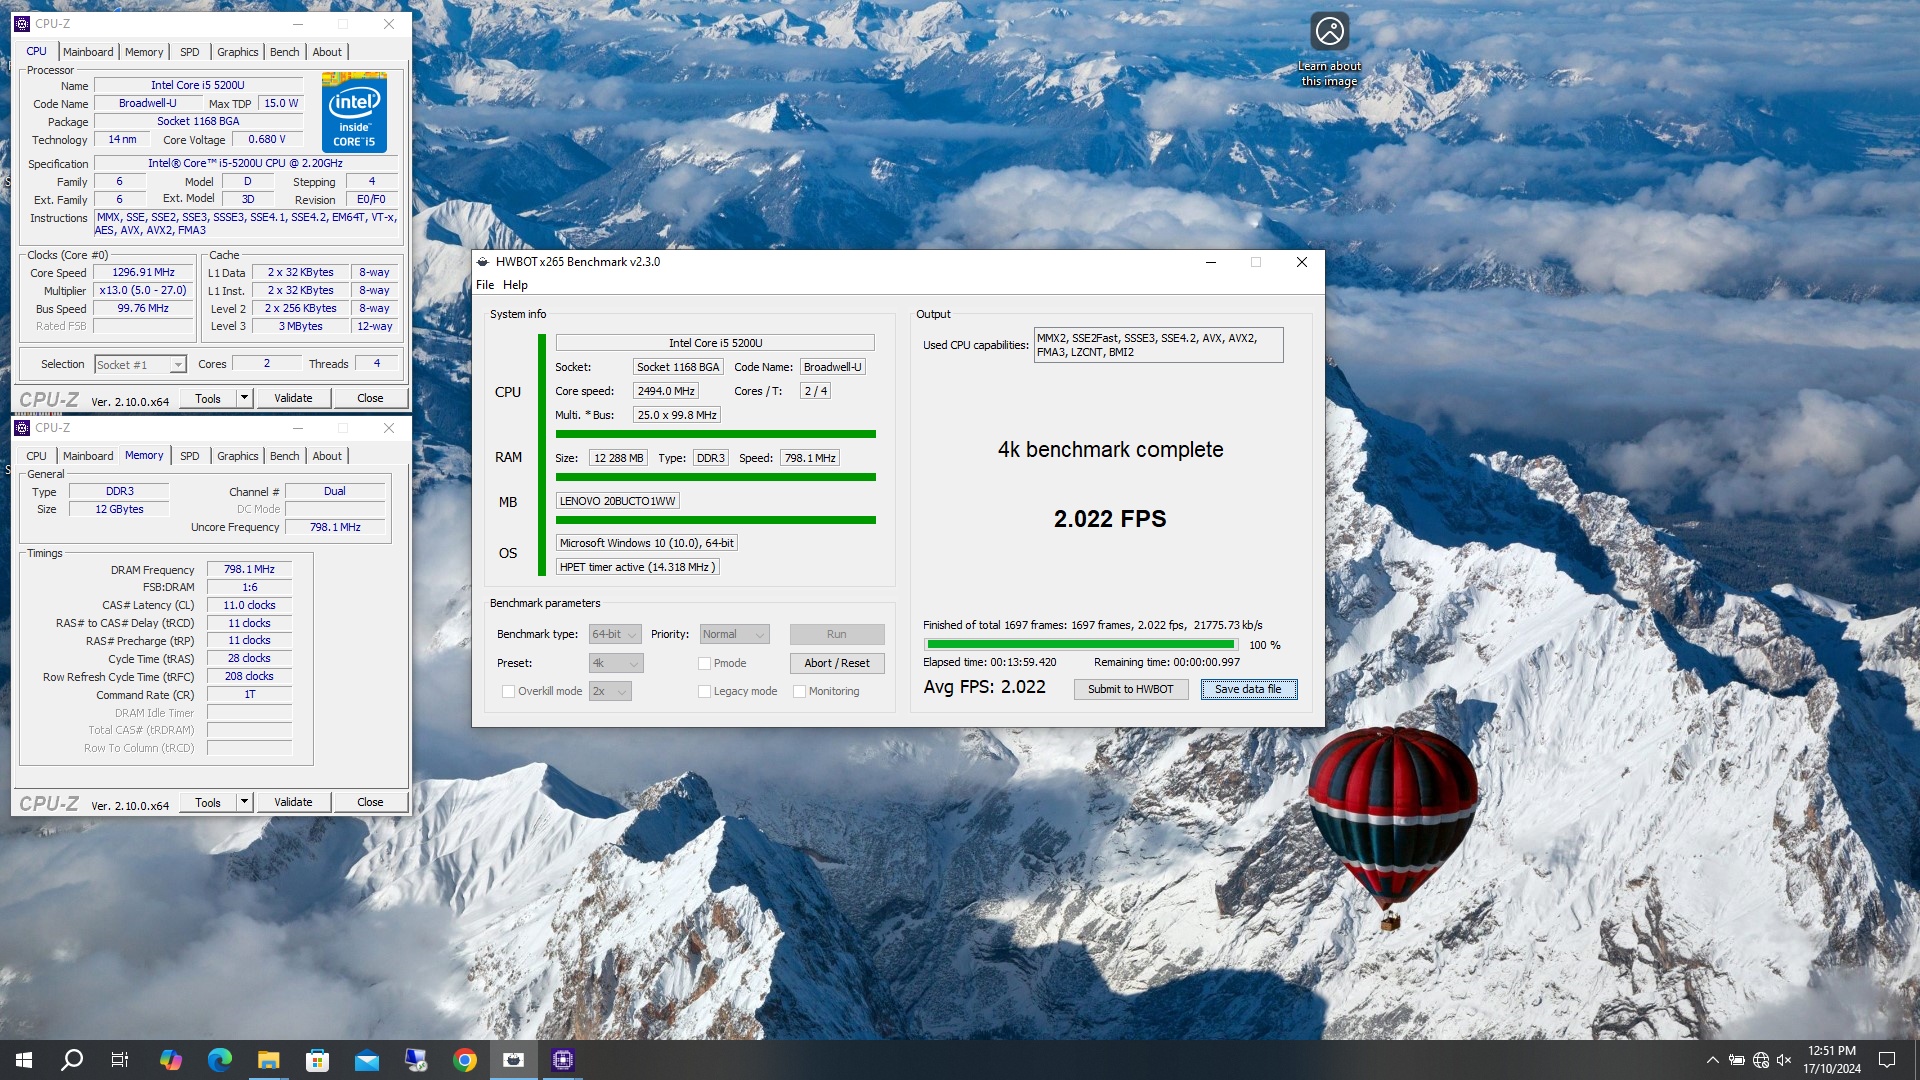This screenshot has width=1920, height=1080.
Task: Click green bar beneath the CPU info
Action: [716, 434]
